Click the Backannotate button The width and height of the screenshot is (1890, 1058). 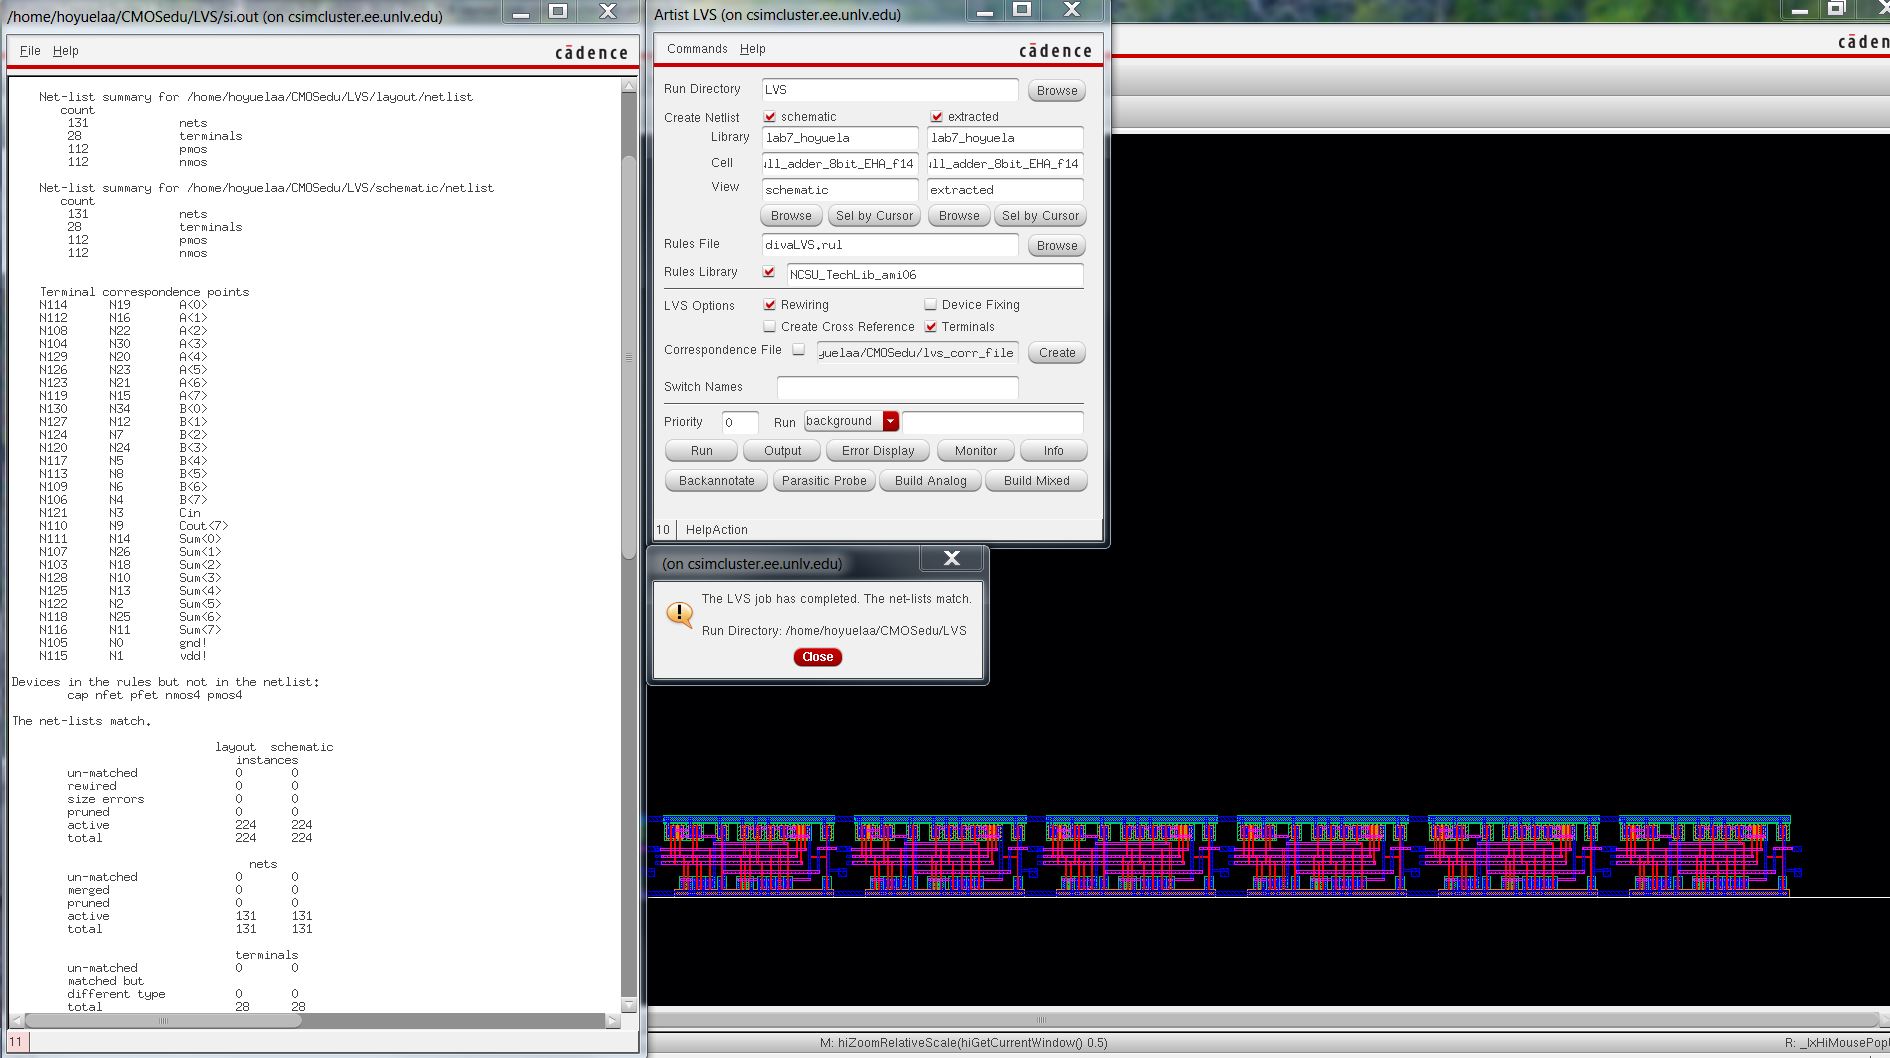(716, 481)
